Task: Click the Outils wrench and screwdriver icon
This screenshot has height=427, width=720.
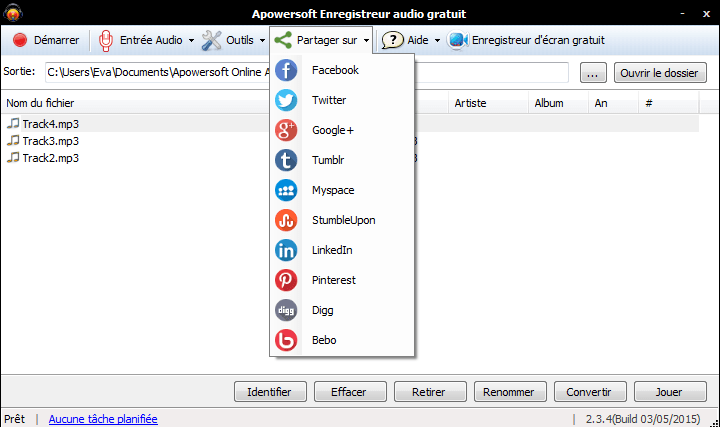Action: click(211, 40)
